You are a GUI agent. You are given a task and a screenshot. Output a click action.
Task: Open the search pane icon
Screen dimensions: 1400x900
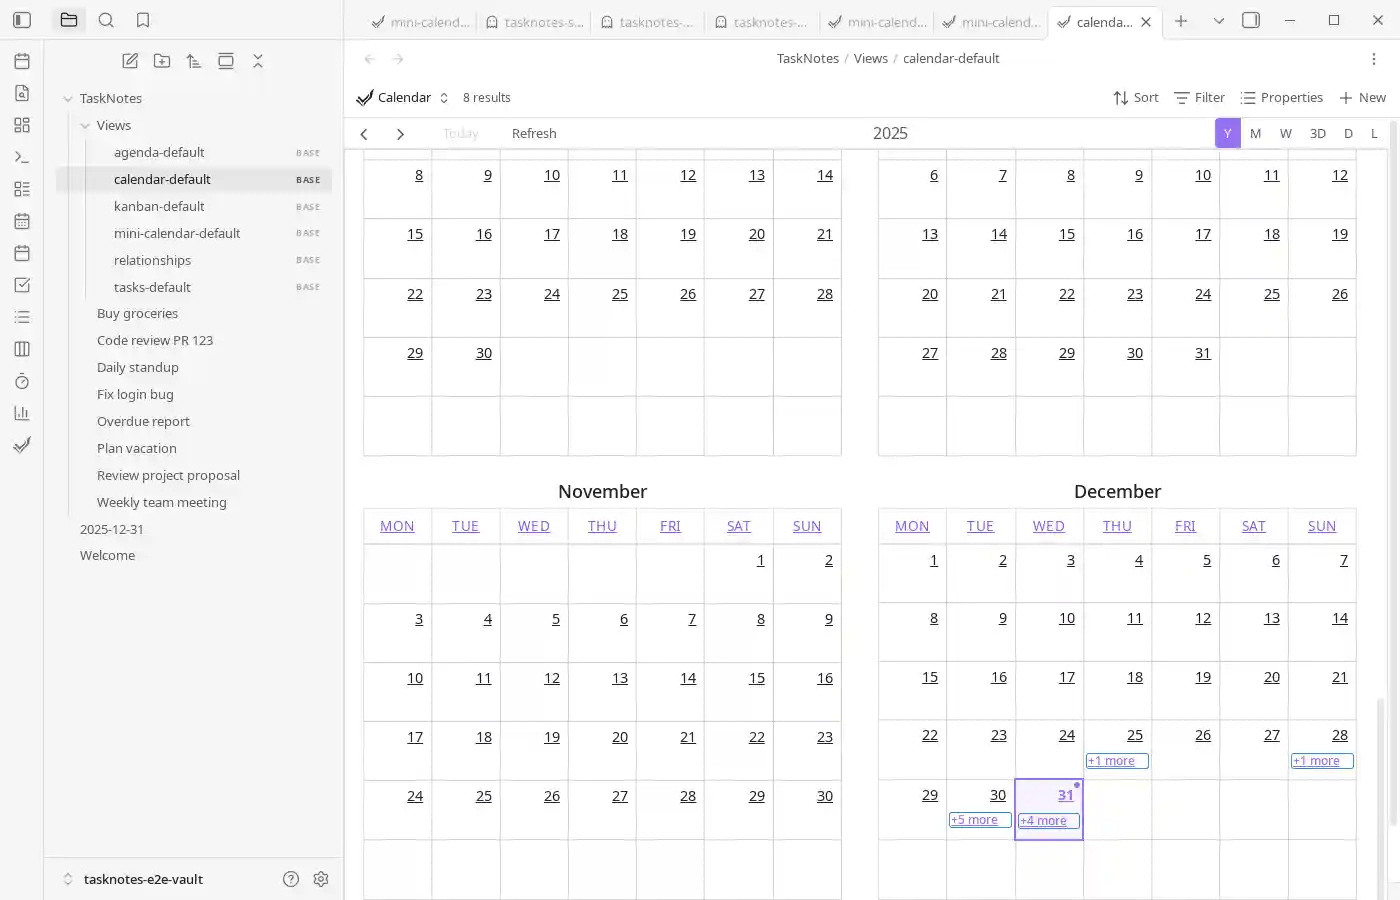pyautogui.click(x=106, y=20)
